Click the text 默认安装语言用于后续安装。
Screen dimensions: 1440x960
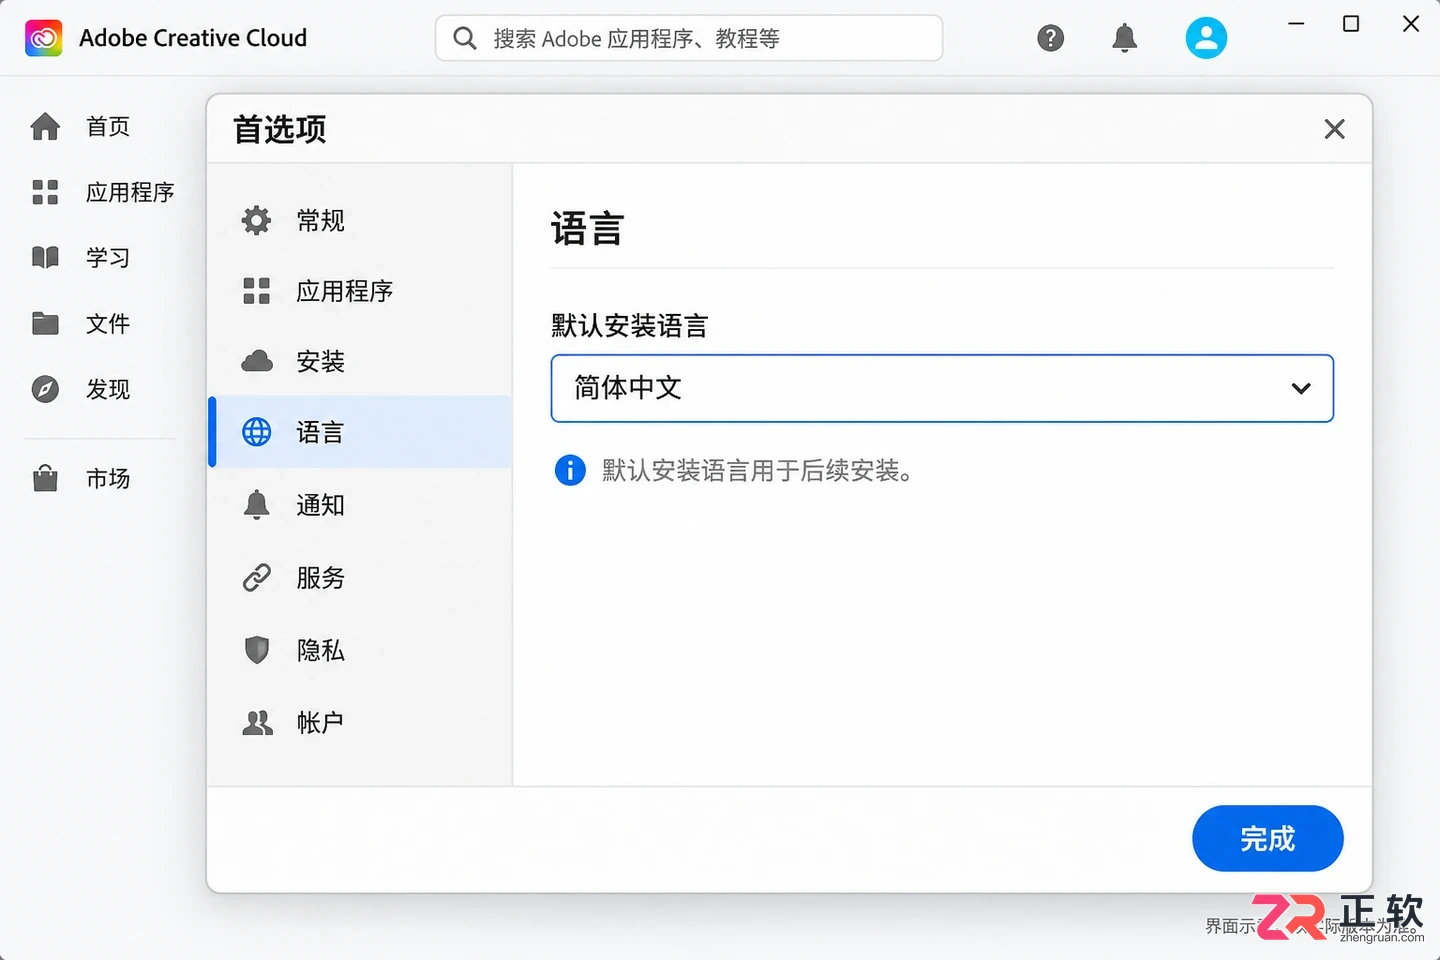758,470
